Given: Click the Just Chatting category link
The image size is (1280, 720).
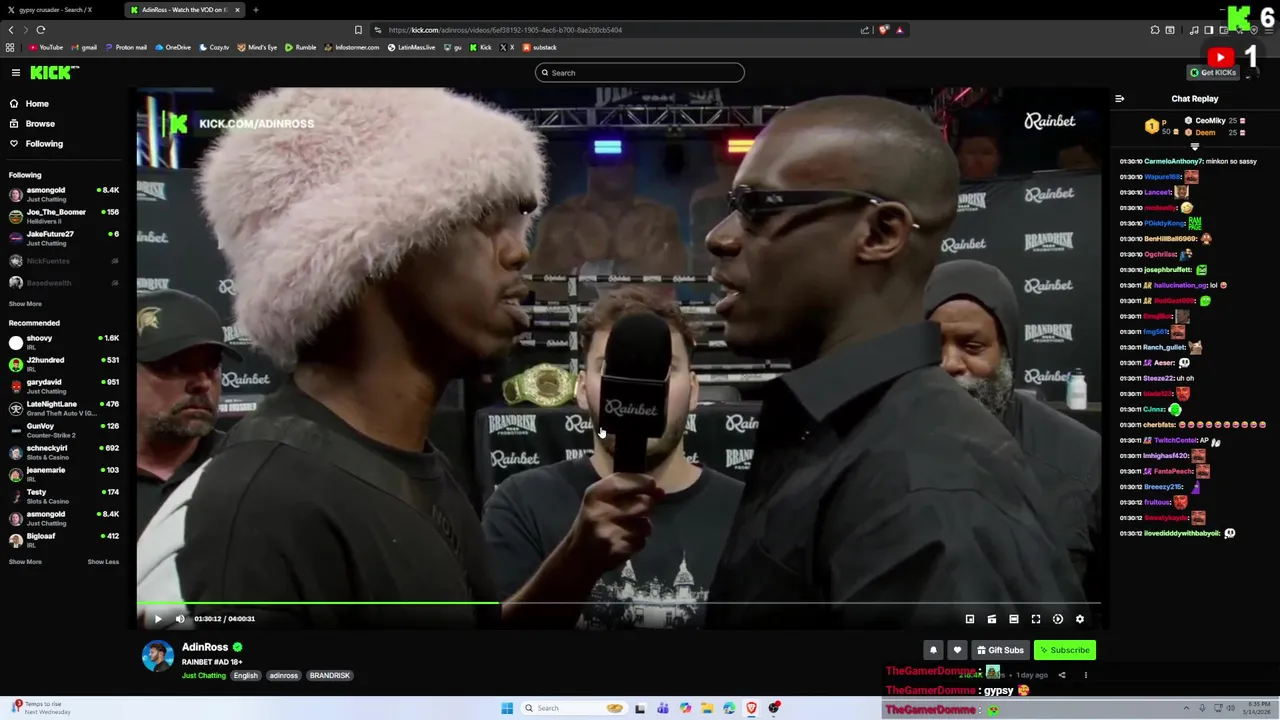Looking at the screenshot, I should pos(204,676).
